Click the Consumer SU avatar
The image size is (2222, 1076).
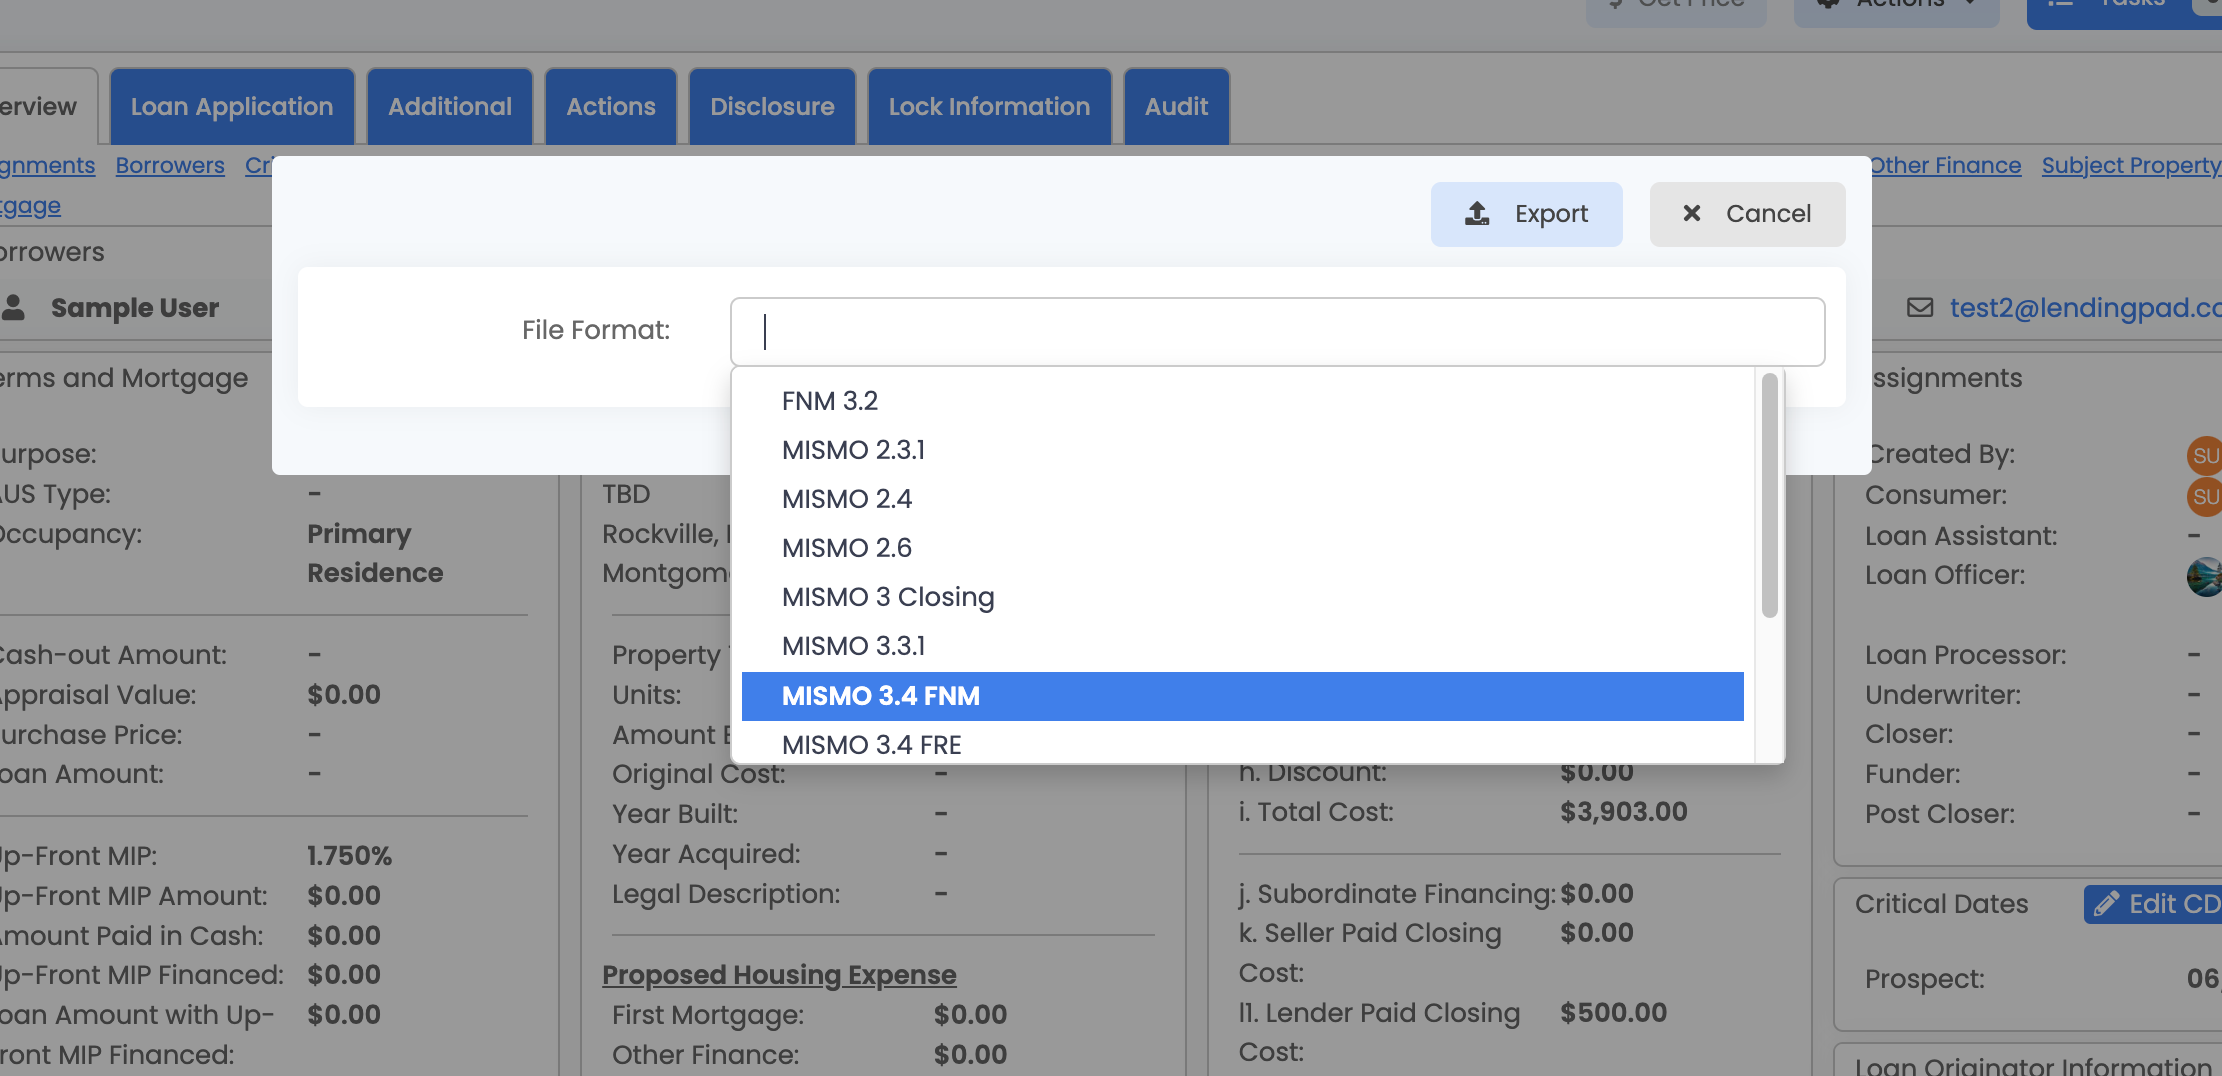tap(2203, 496)
